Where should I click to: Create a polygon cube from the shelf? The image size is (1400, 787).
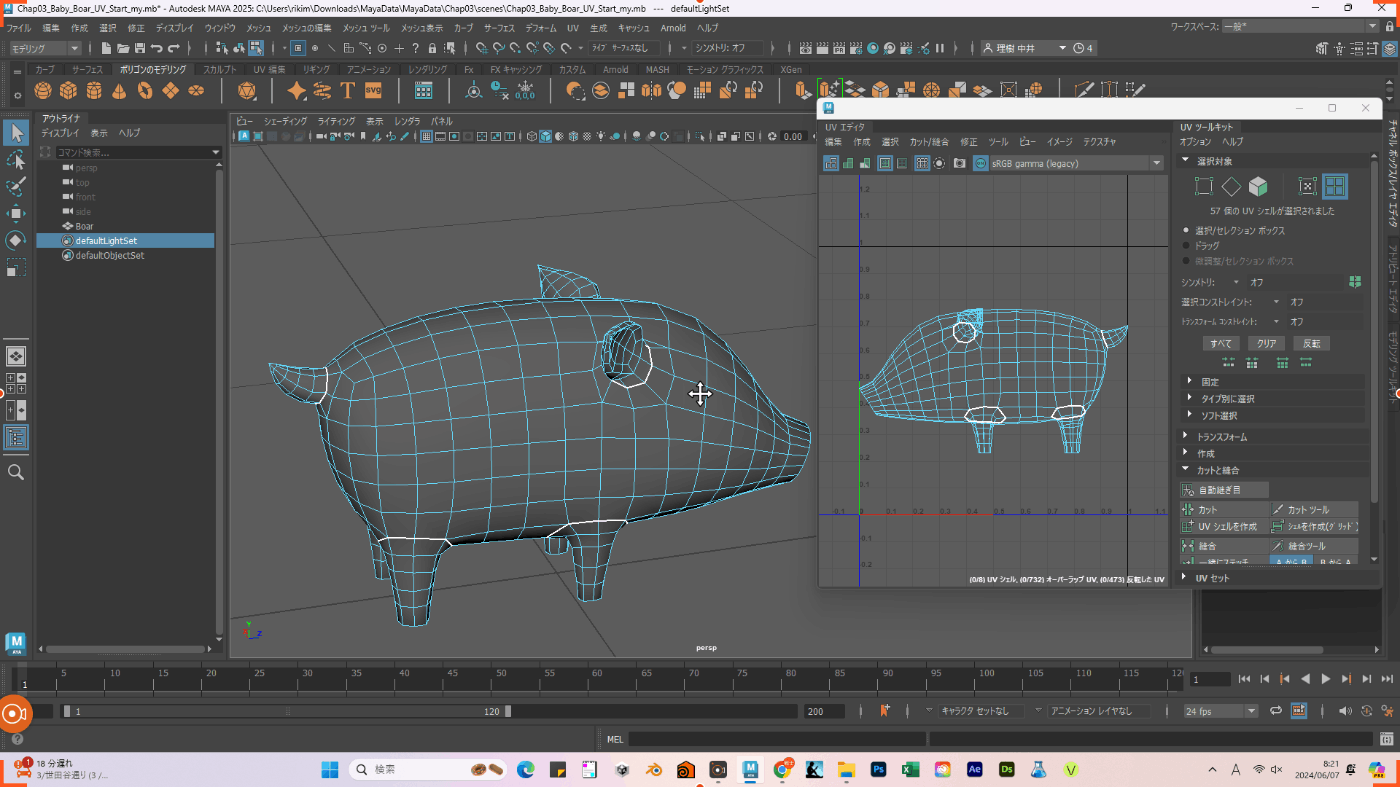click(68, 91)
